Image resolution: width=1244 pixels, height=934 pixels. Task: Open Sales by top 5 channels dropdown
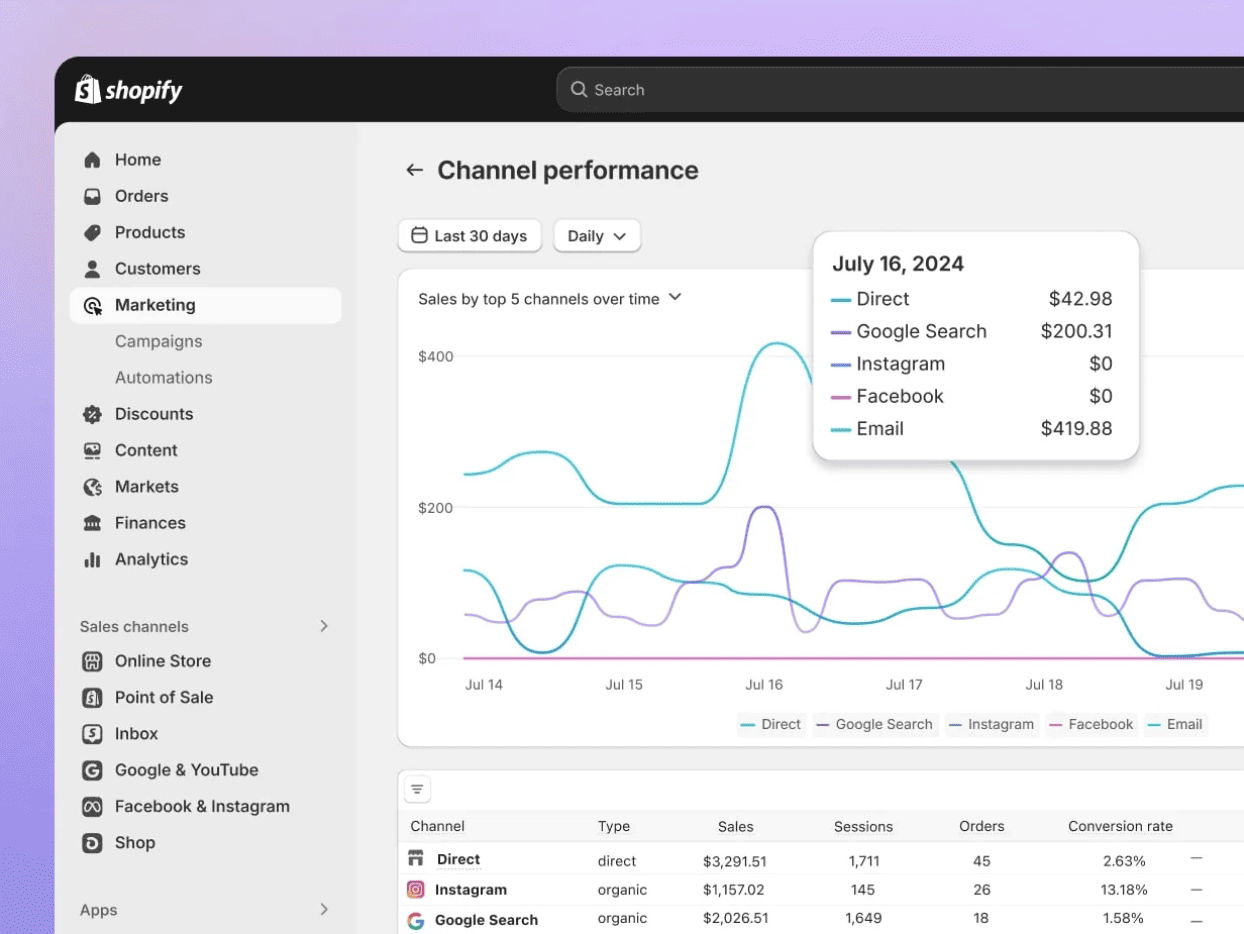tap(550, 298)
